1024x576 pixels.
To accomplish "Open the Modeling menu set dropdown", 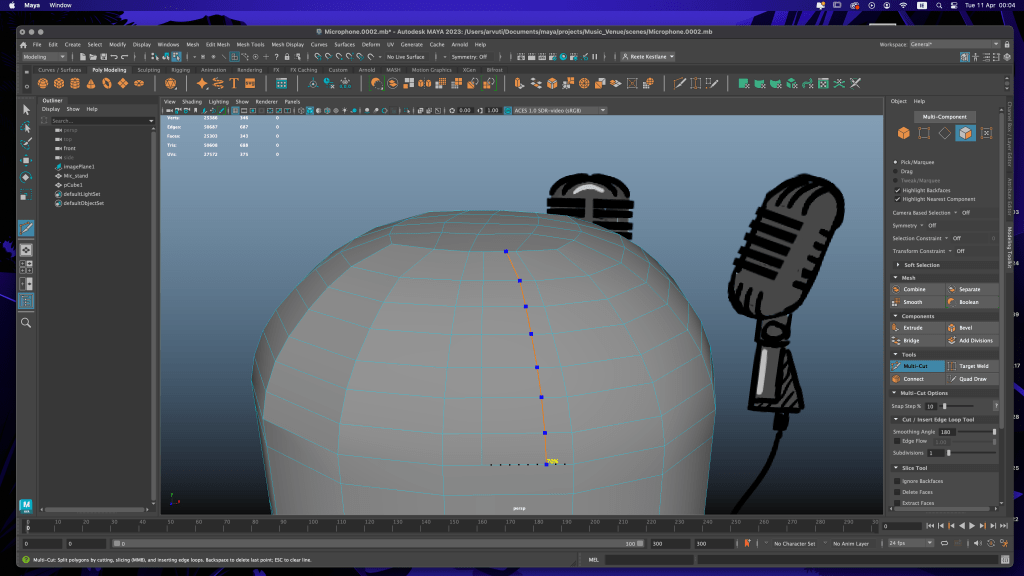I will pyautogui.click(x=44, y=57).
